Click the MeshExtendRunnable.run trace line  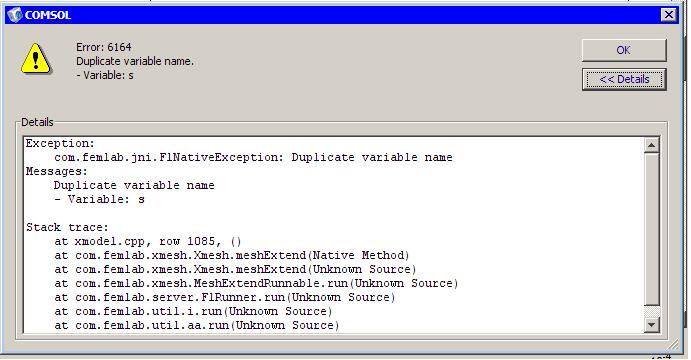coord(256,283)
